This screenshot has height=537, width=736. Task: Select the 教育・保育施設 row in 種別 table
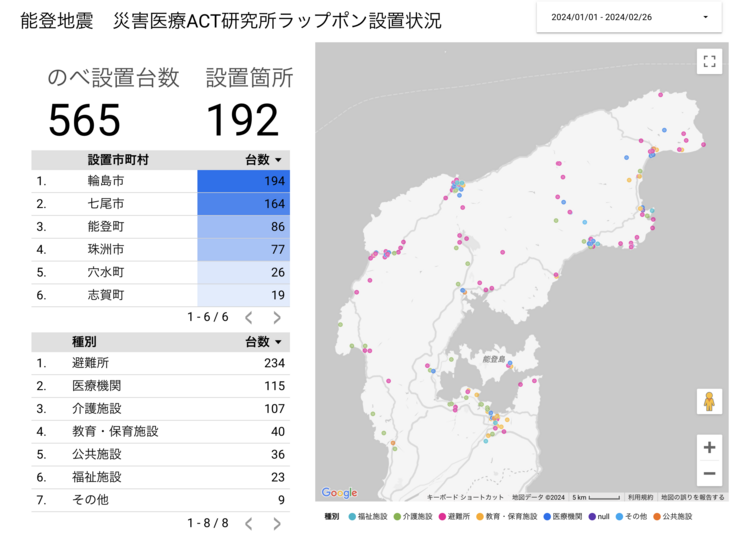point(161,431)
